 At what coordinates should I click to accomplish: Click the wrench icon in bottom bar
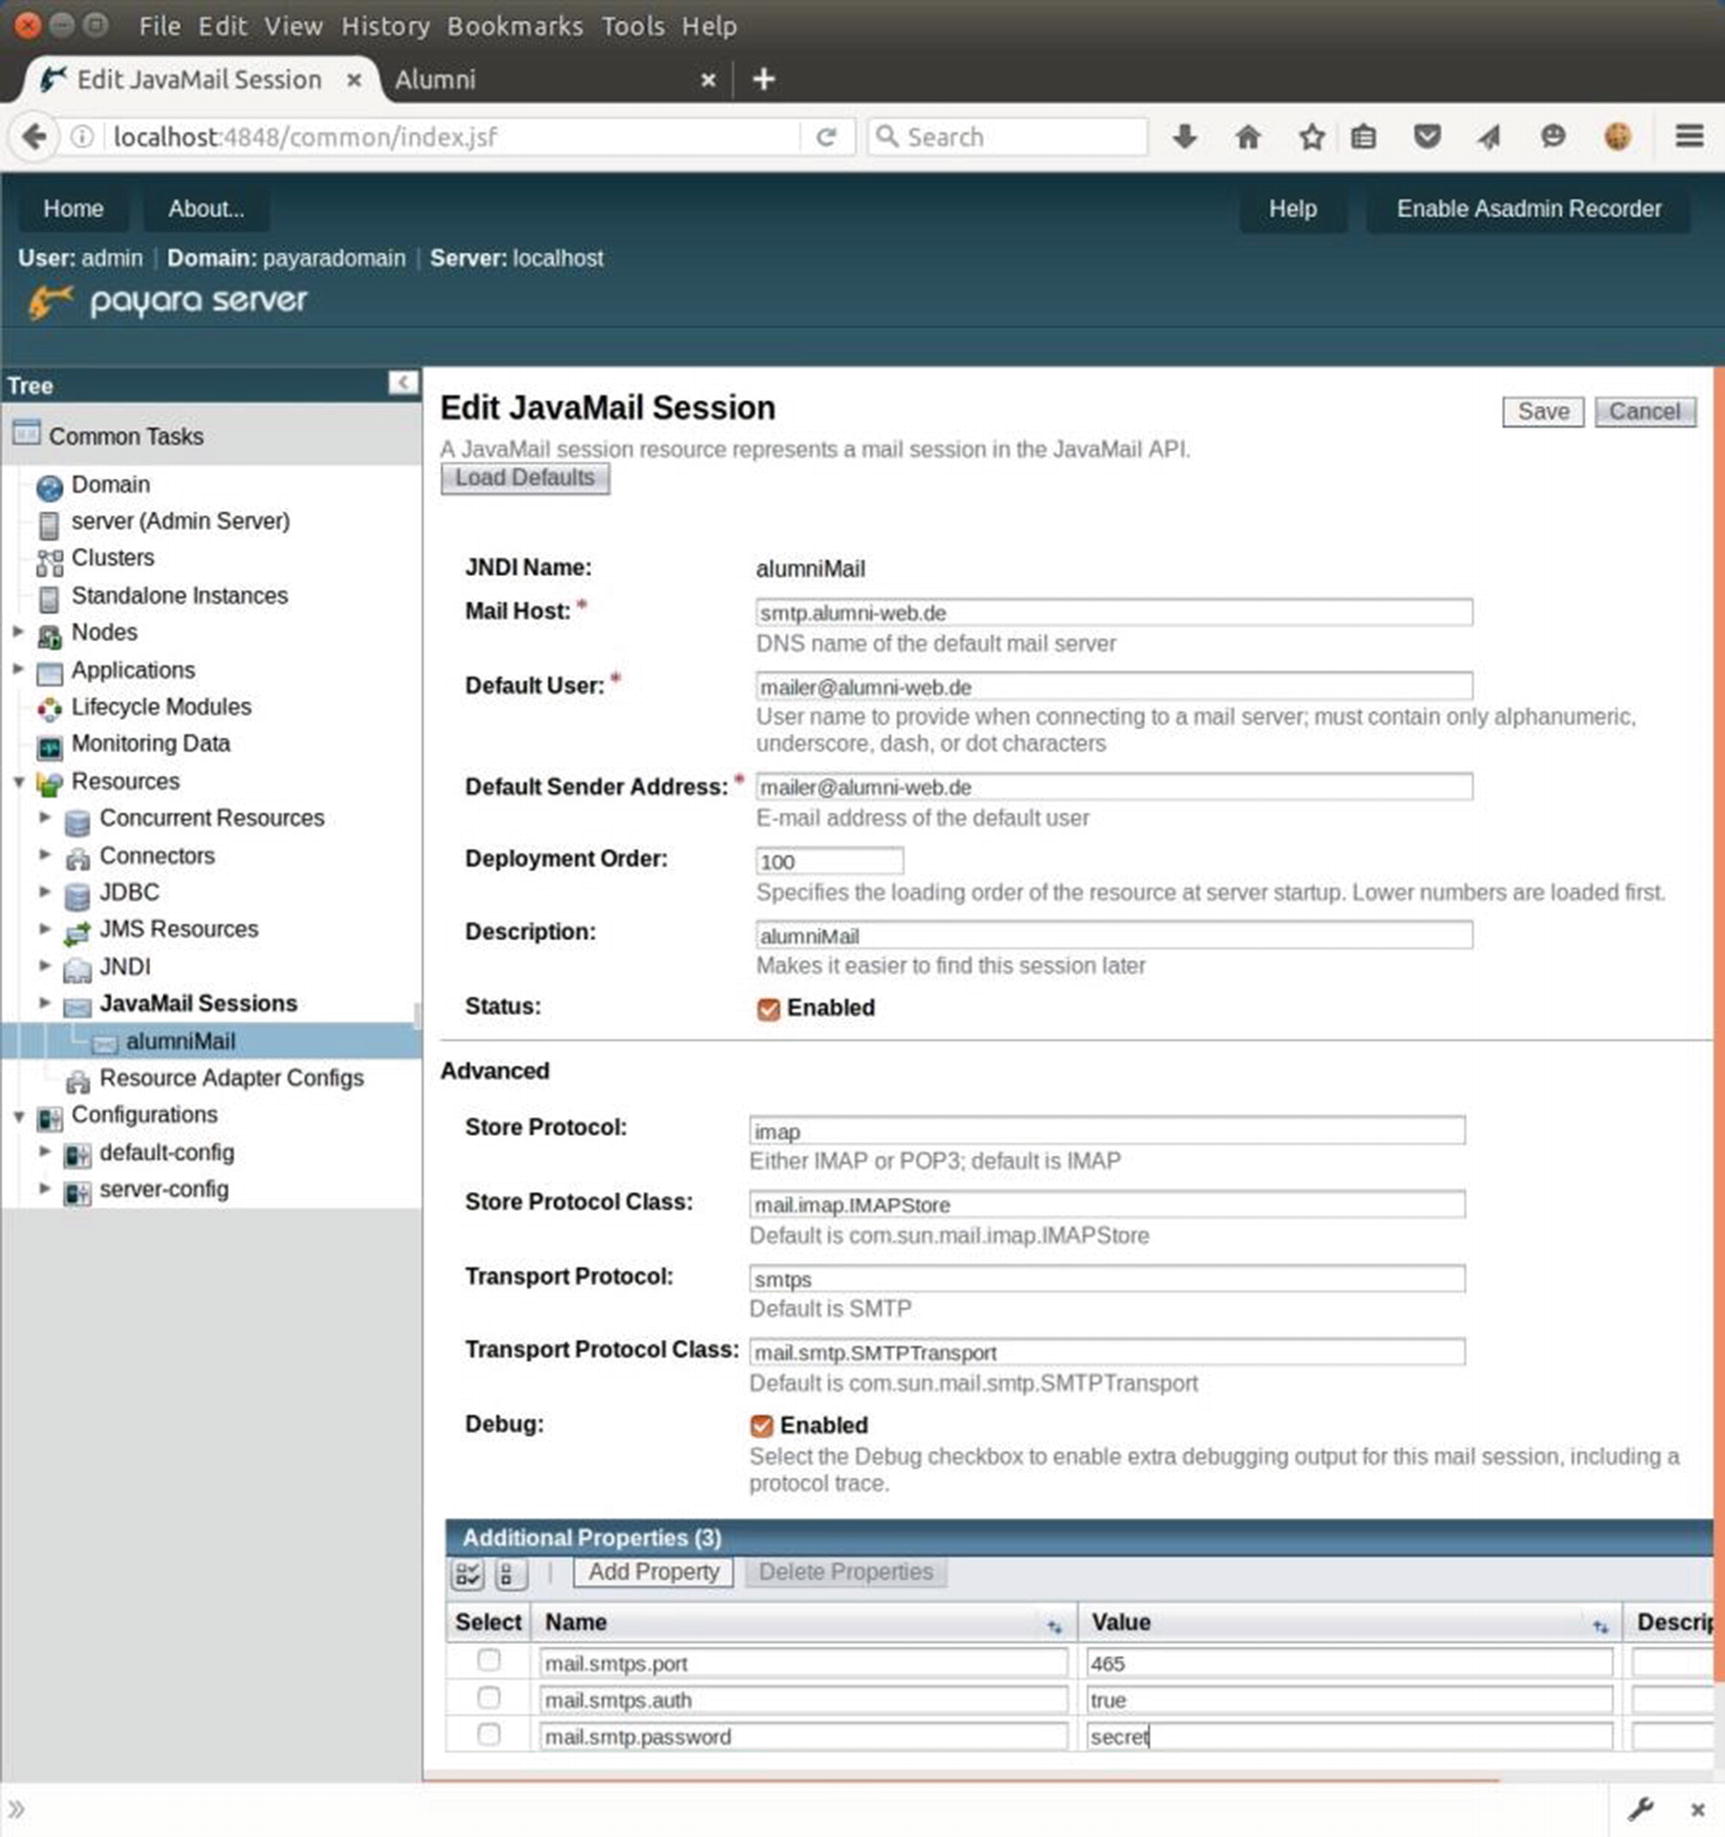[x=1641, y=1808]
